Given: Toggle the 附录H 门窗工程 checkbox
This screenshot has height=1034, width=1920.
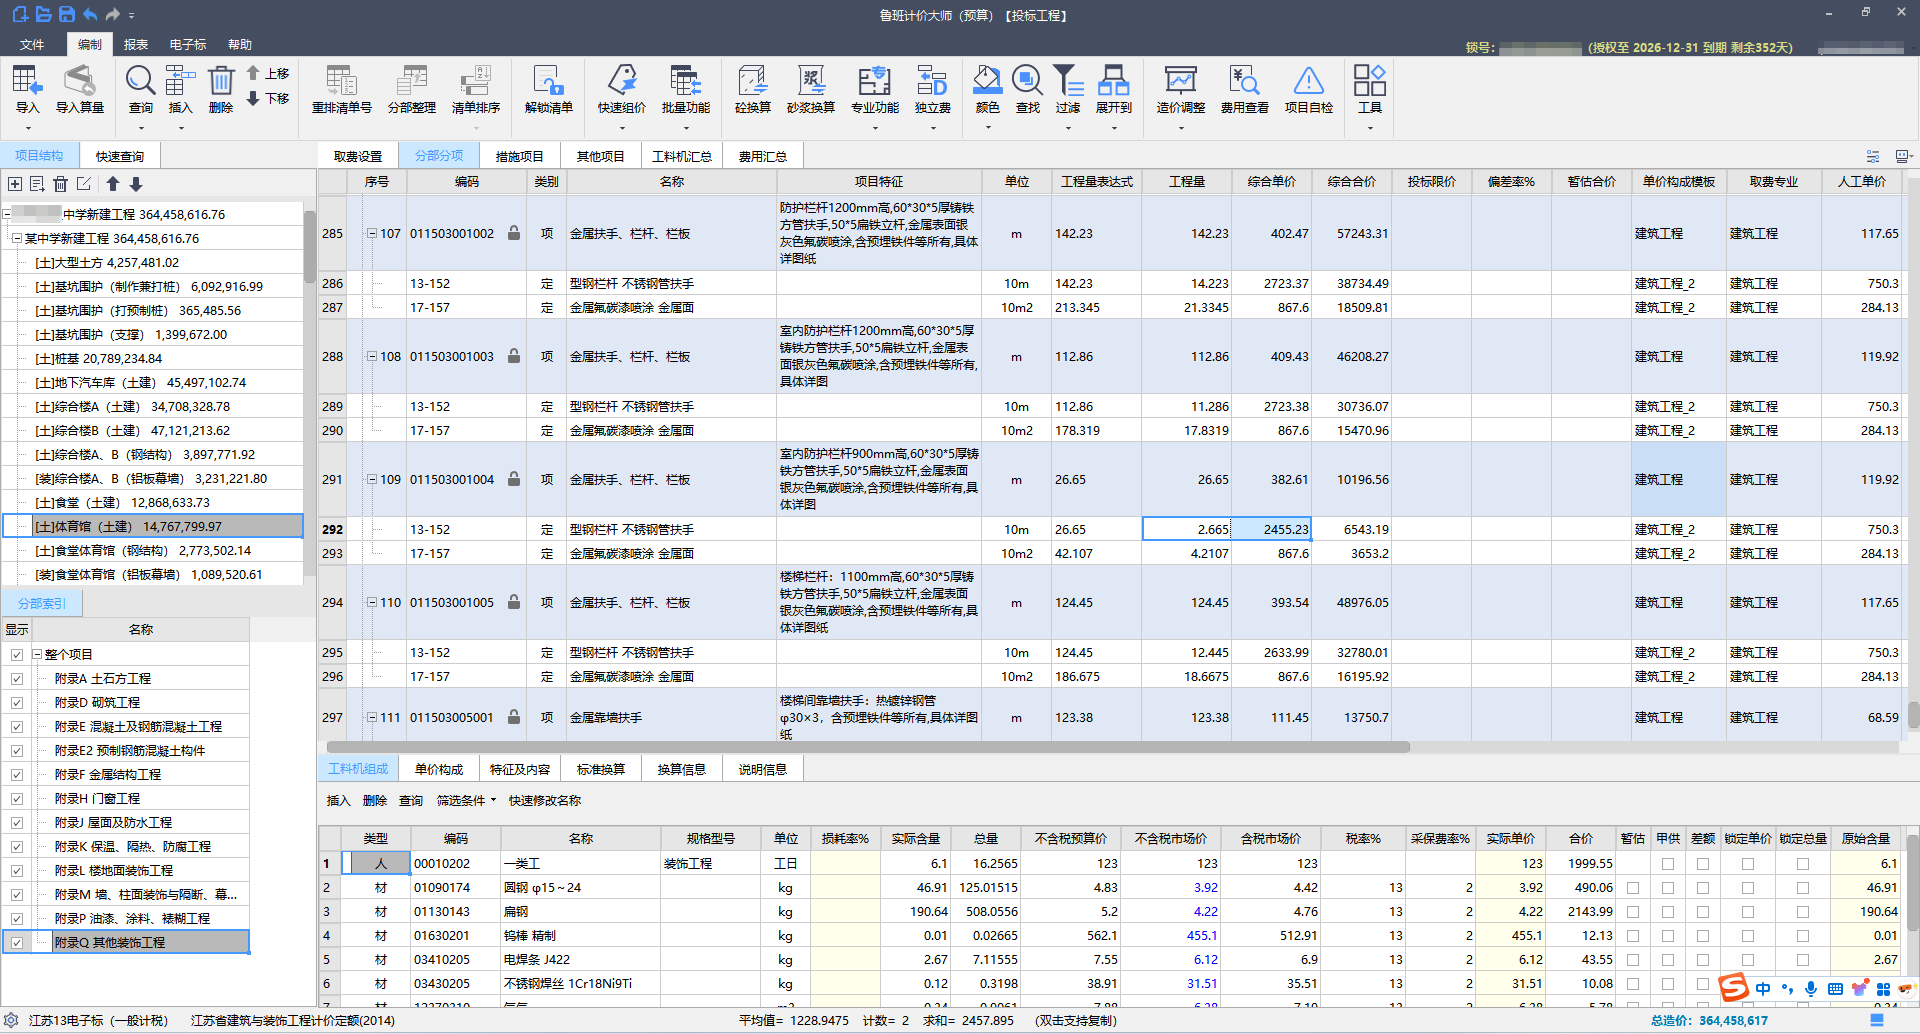Looking at the screenshot, I should (x=17, y=799).
